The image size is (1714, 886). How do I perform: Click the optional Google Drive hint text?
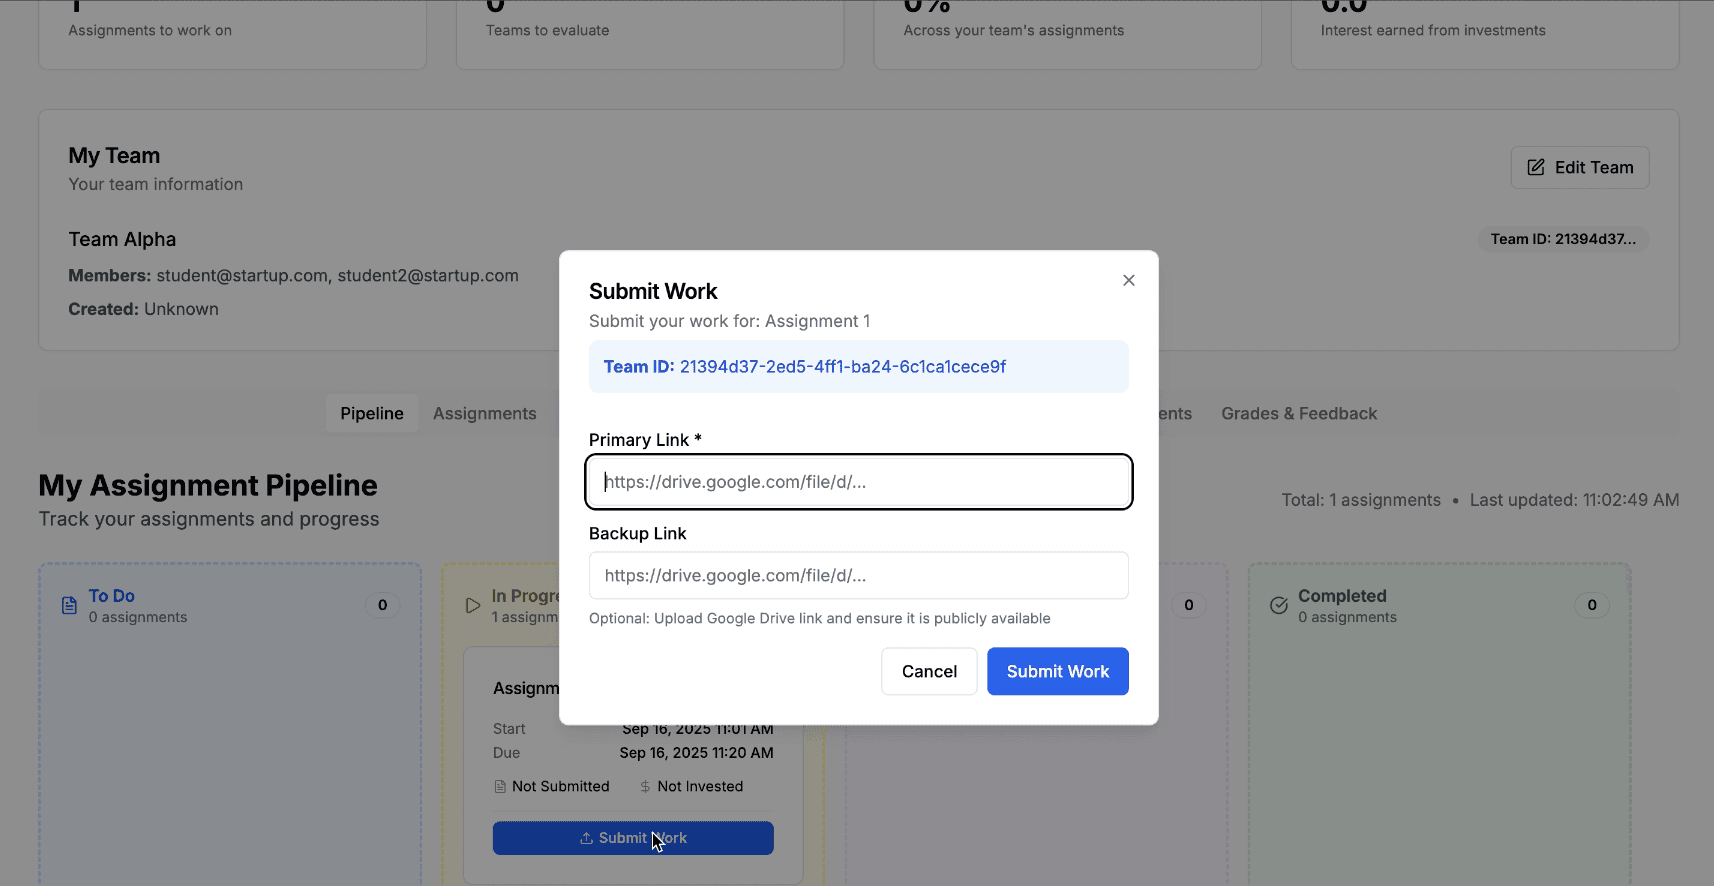pos(819,618)
